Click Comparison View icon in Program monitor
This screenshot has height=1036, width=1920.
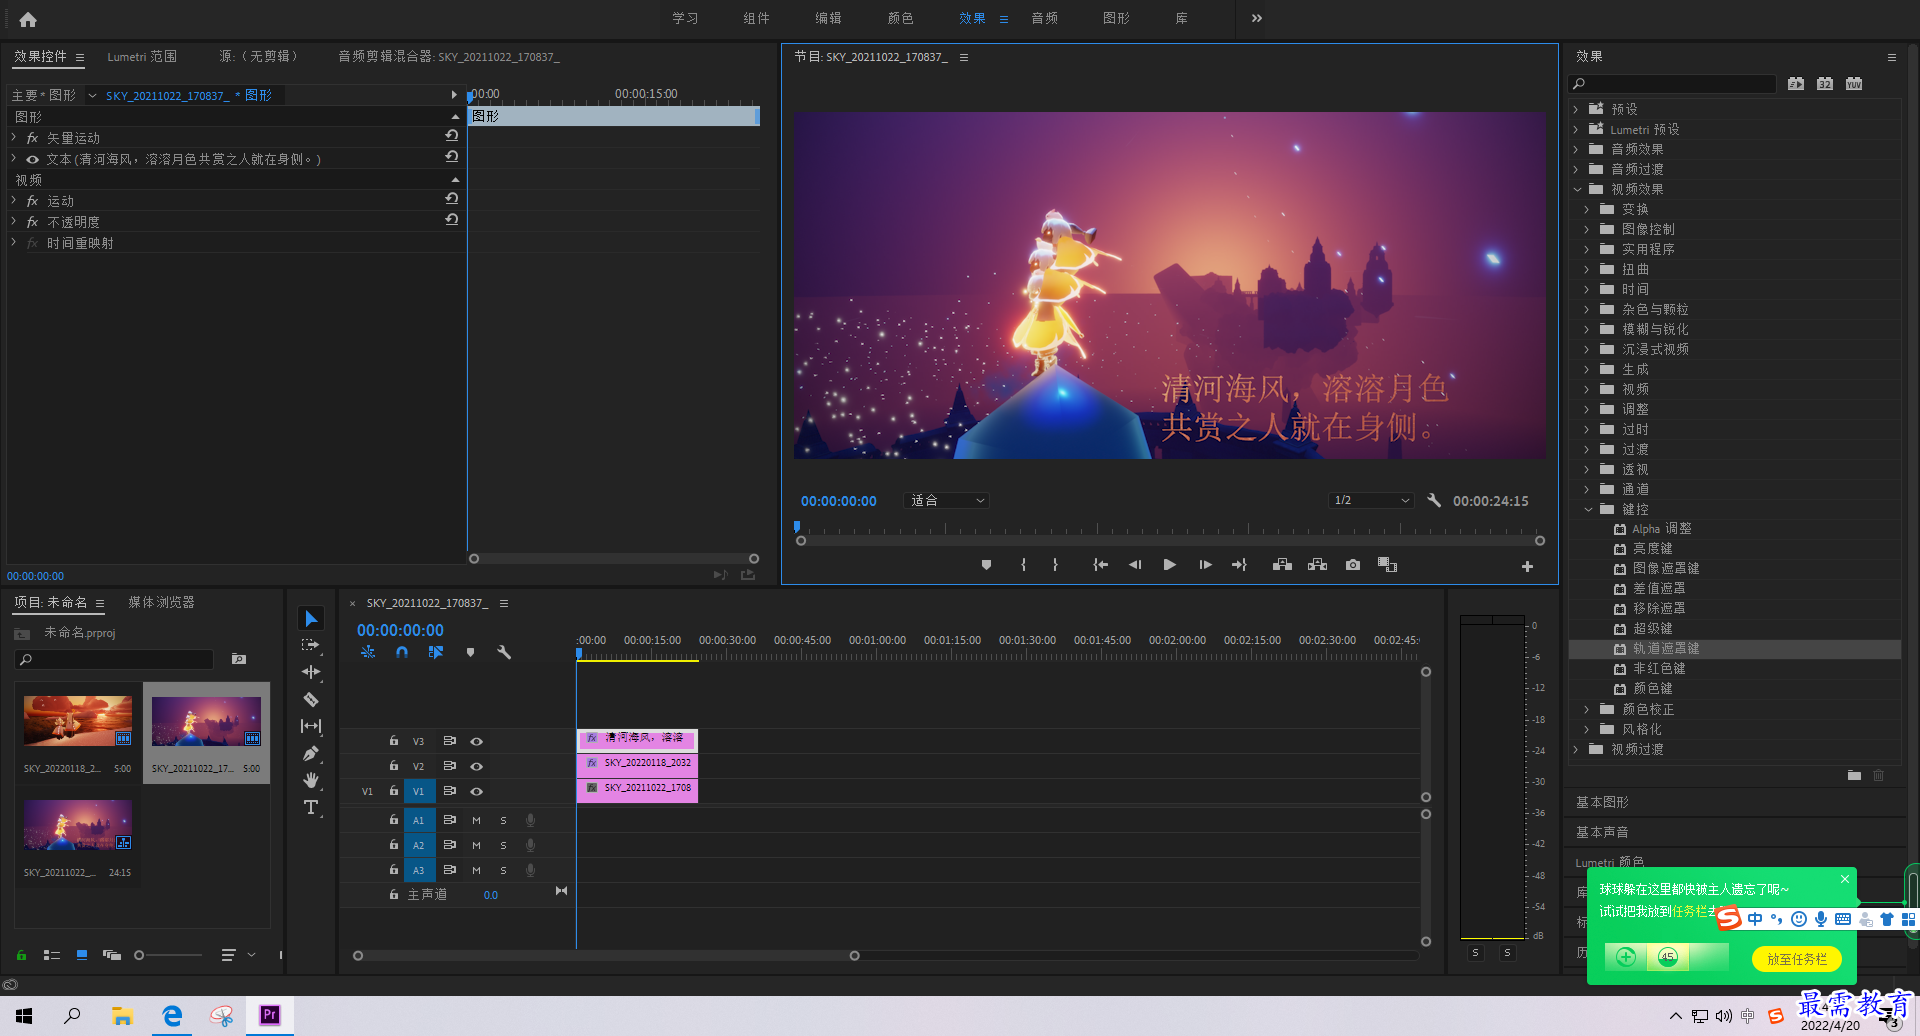coord(1387,565)
